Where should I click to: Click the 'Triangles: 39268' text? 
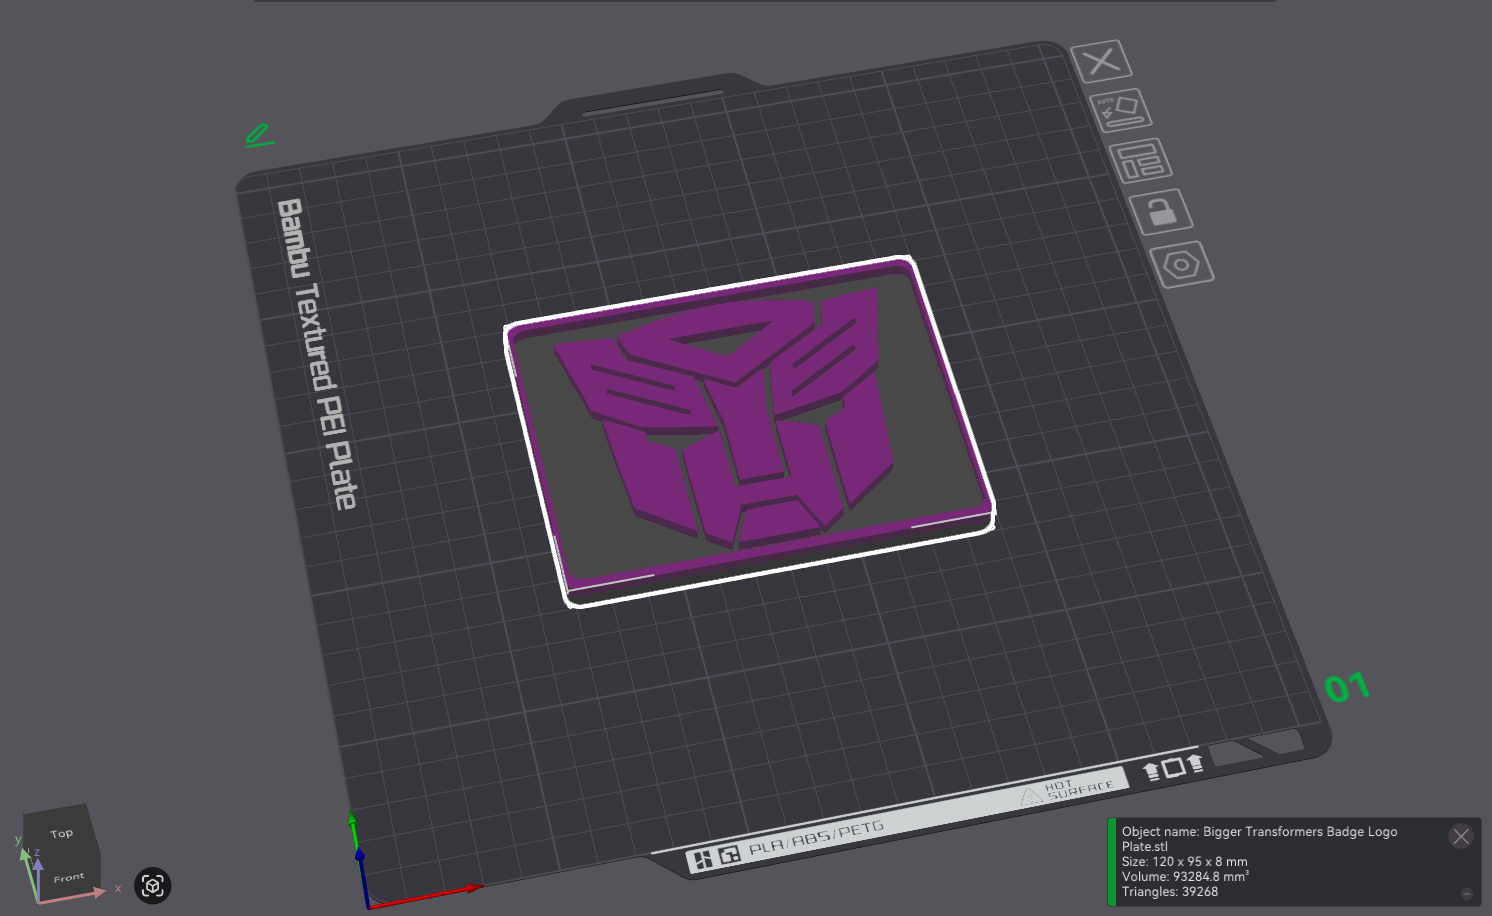pyautogui.click(x=1170, y=891)
